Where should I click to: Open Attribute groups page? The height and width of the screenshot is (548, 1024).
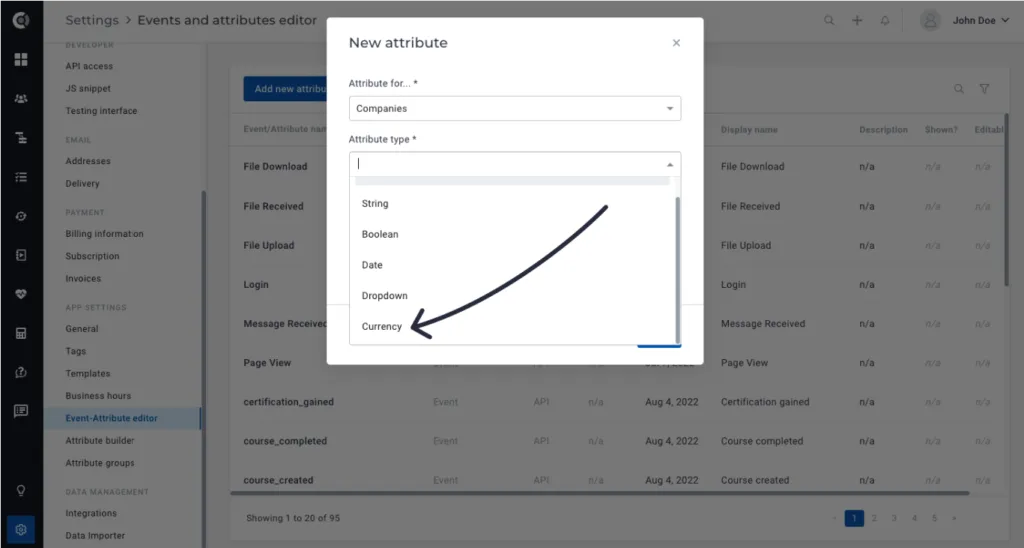[x=100, y=463]
